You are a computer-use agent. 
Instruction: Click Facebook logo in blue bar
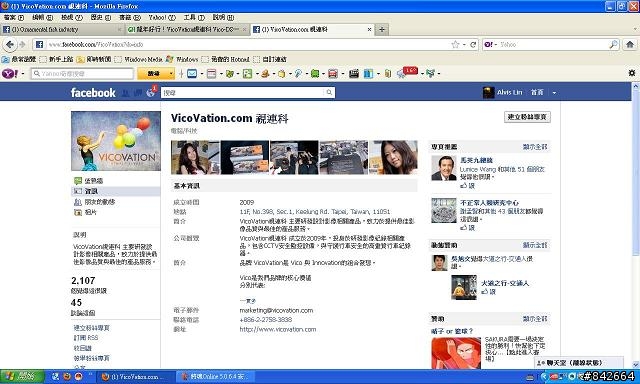(93, 93)
